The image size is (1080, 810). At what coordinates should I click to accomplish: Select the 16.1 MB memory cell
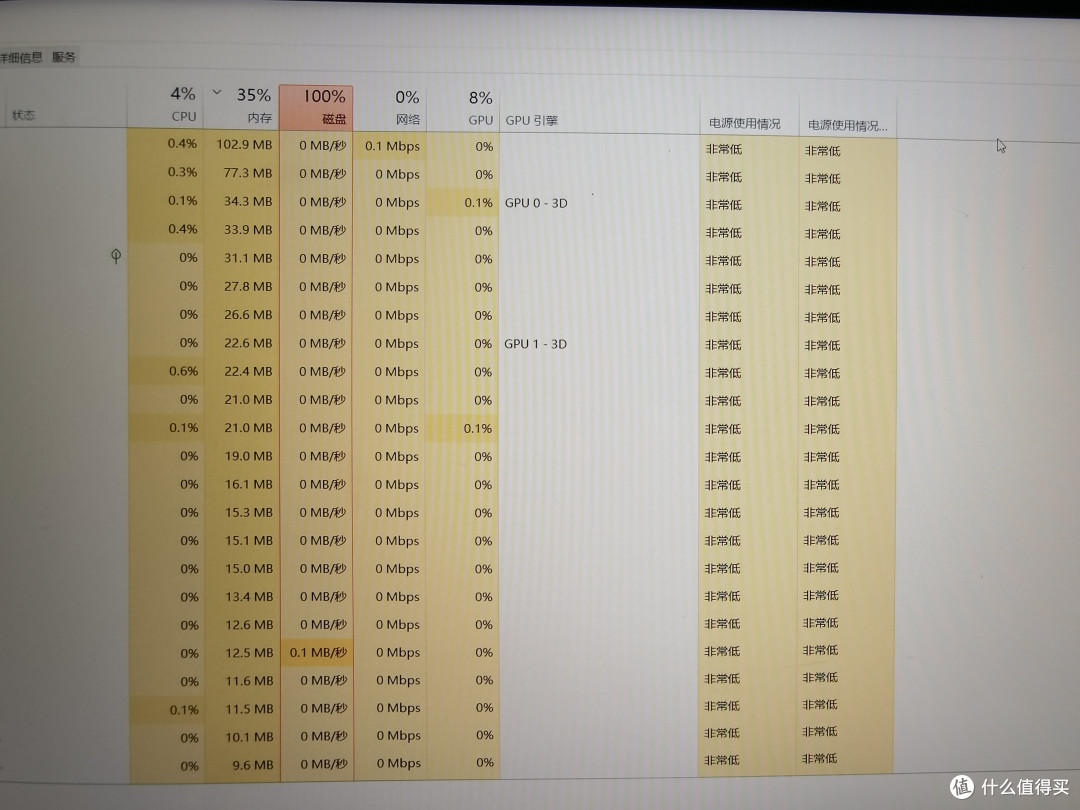242,484
